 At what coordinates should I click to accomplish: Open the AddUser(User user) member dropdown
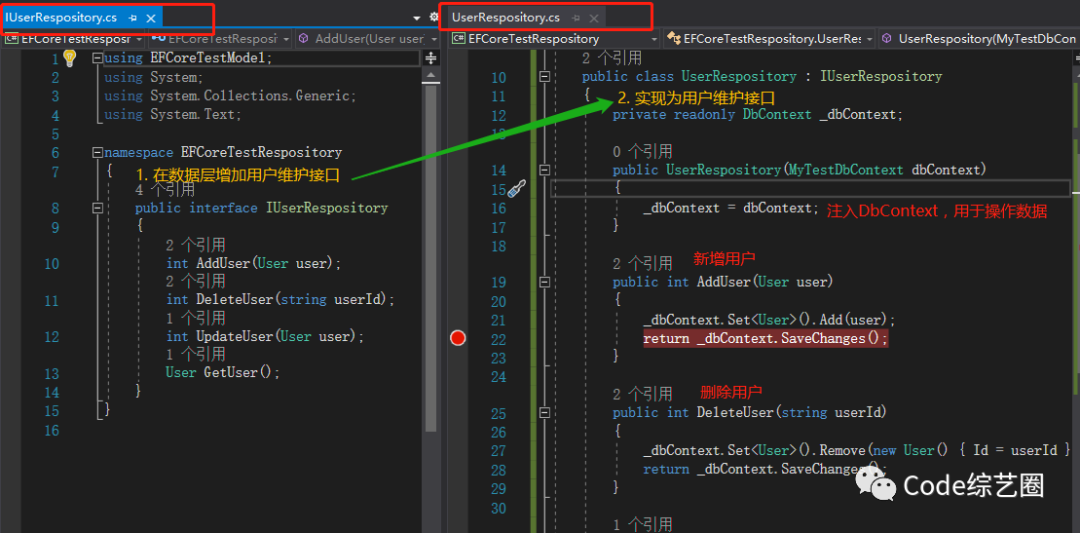(x=366, y=39)
